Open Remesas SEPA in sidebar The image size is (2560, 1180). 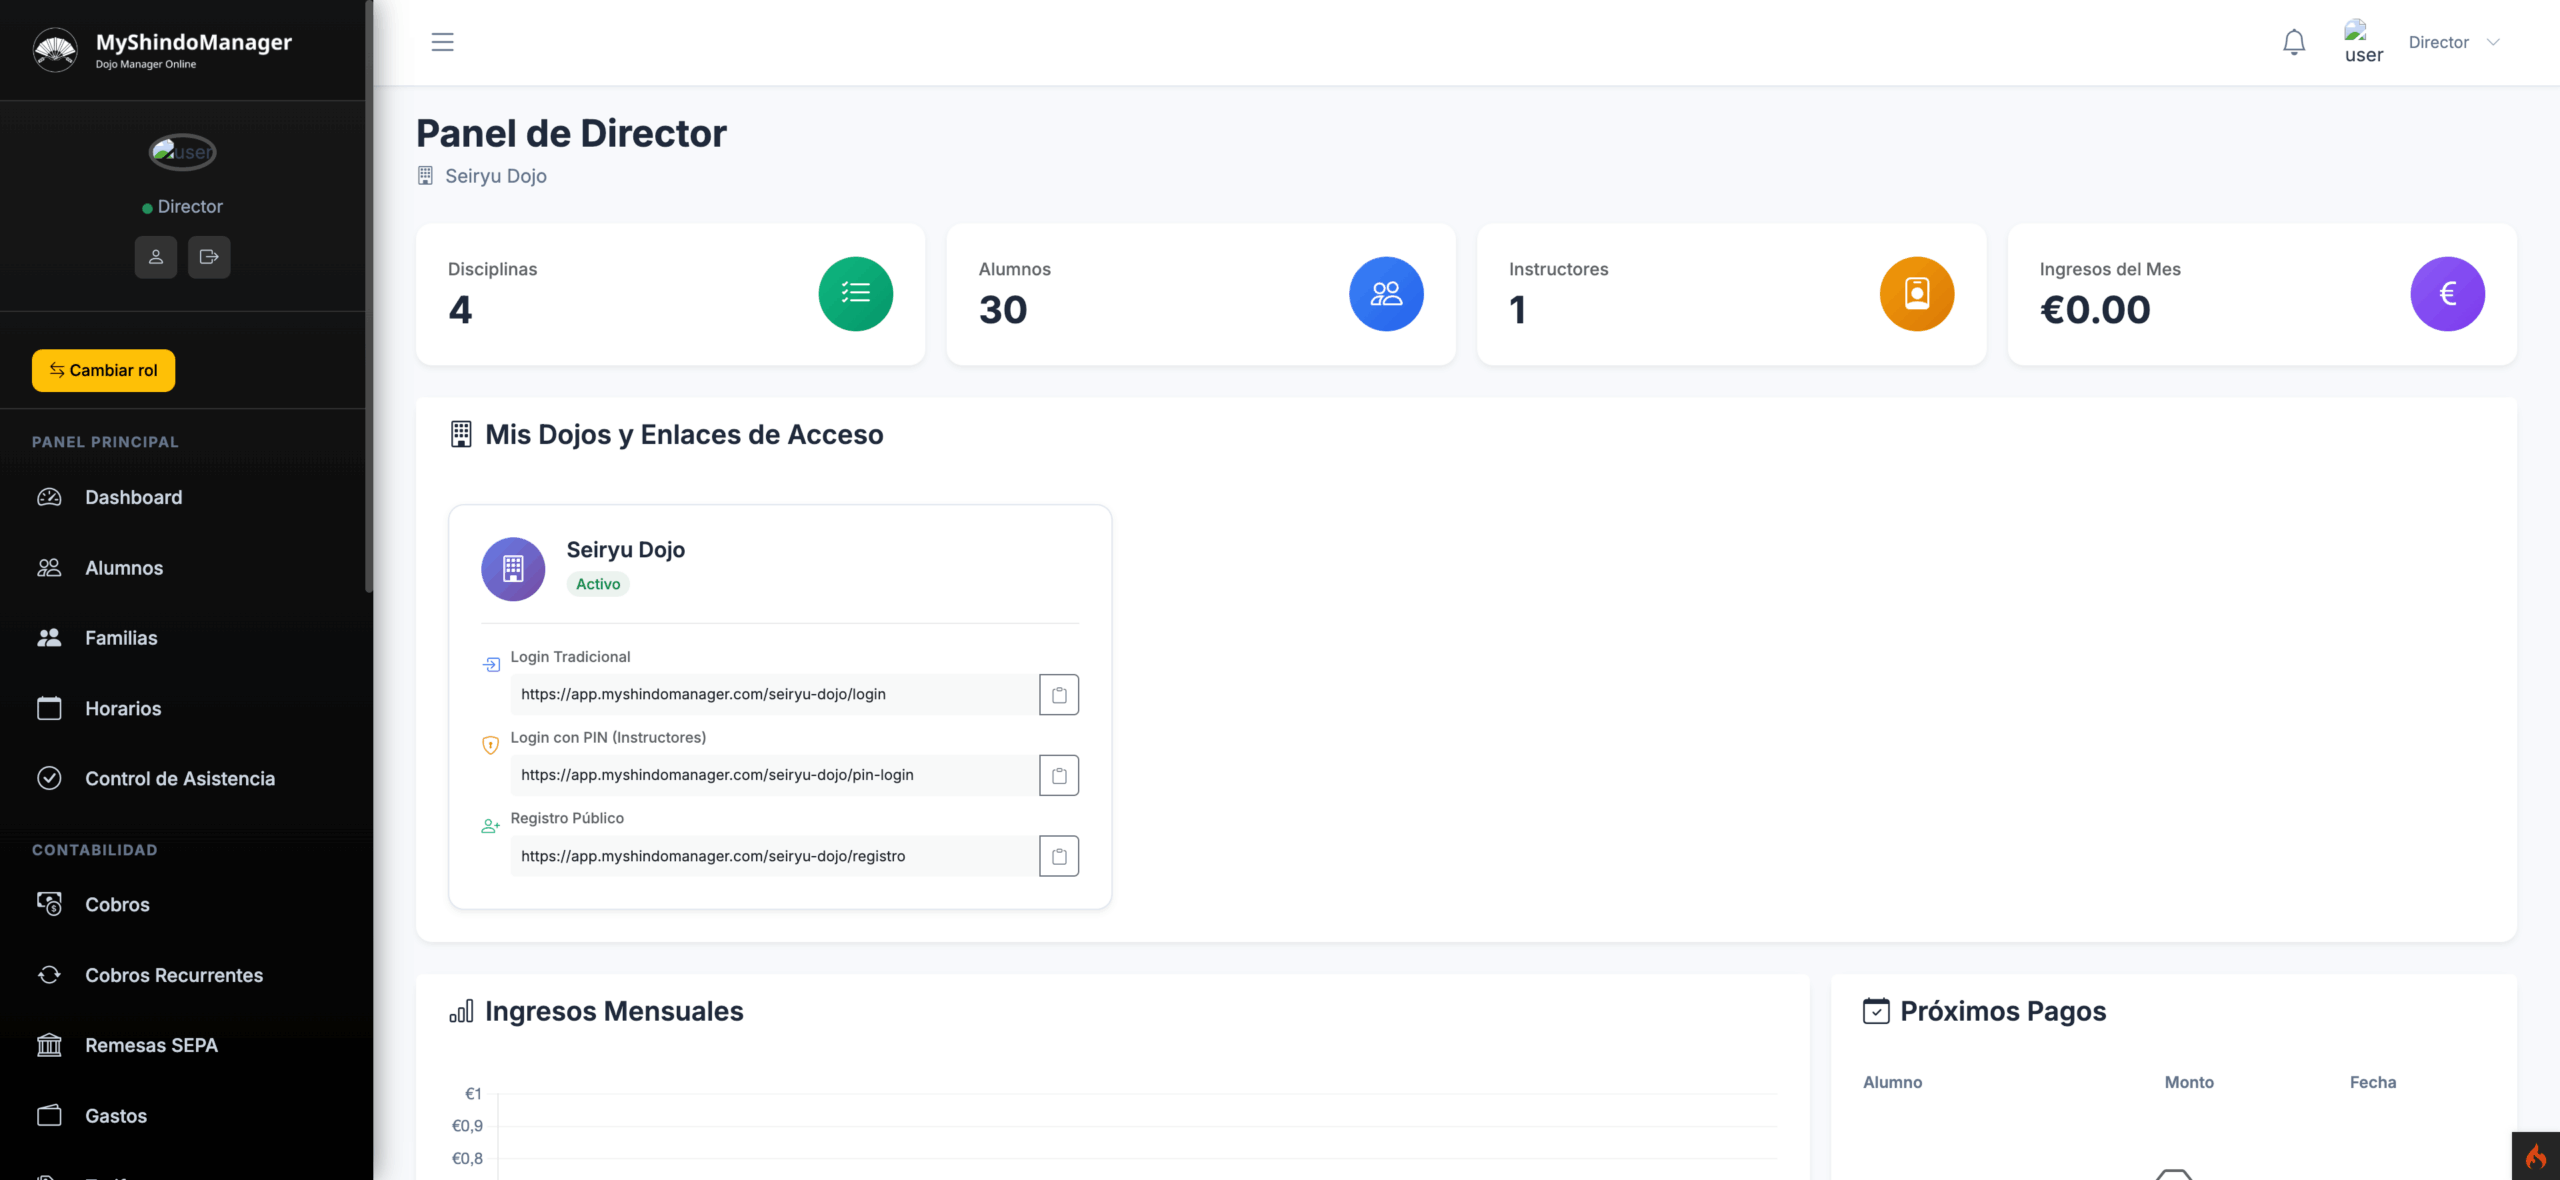pos(151,1045)
